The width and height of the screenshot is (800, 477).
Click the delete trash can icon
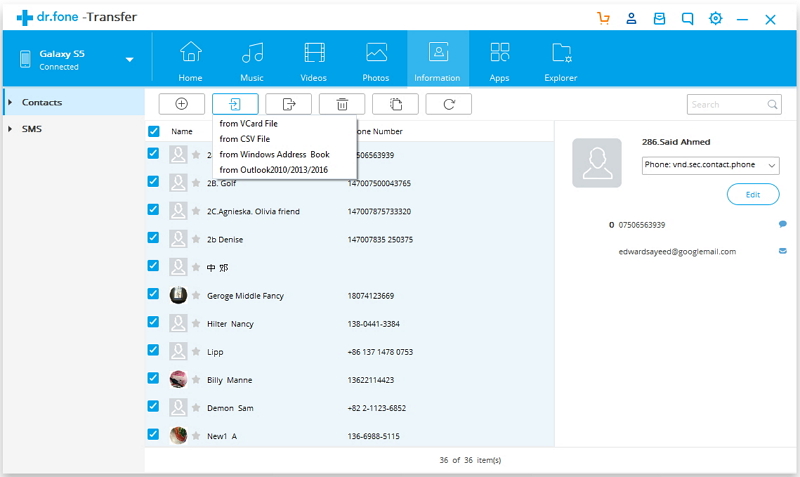click(x=342, y=104)
